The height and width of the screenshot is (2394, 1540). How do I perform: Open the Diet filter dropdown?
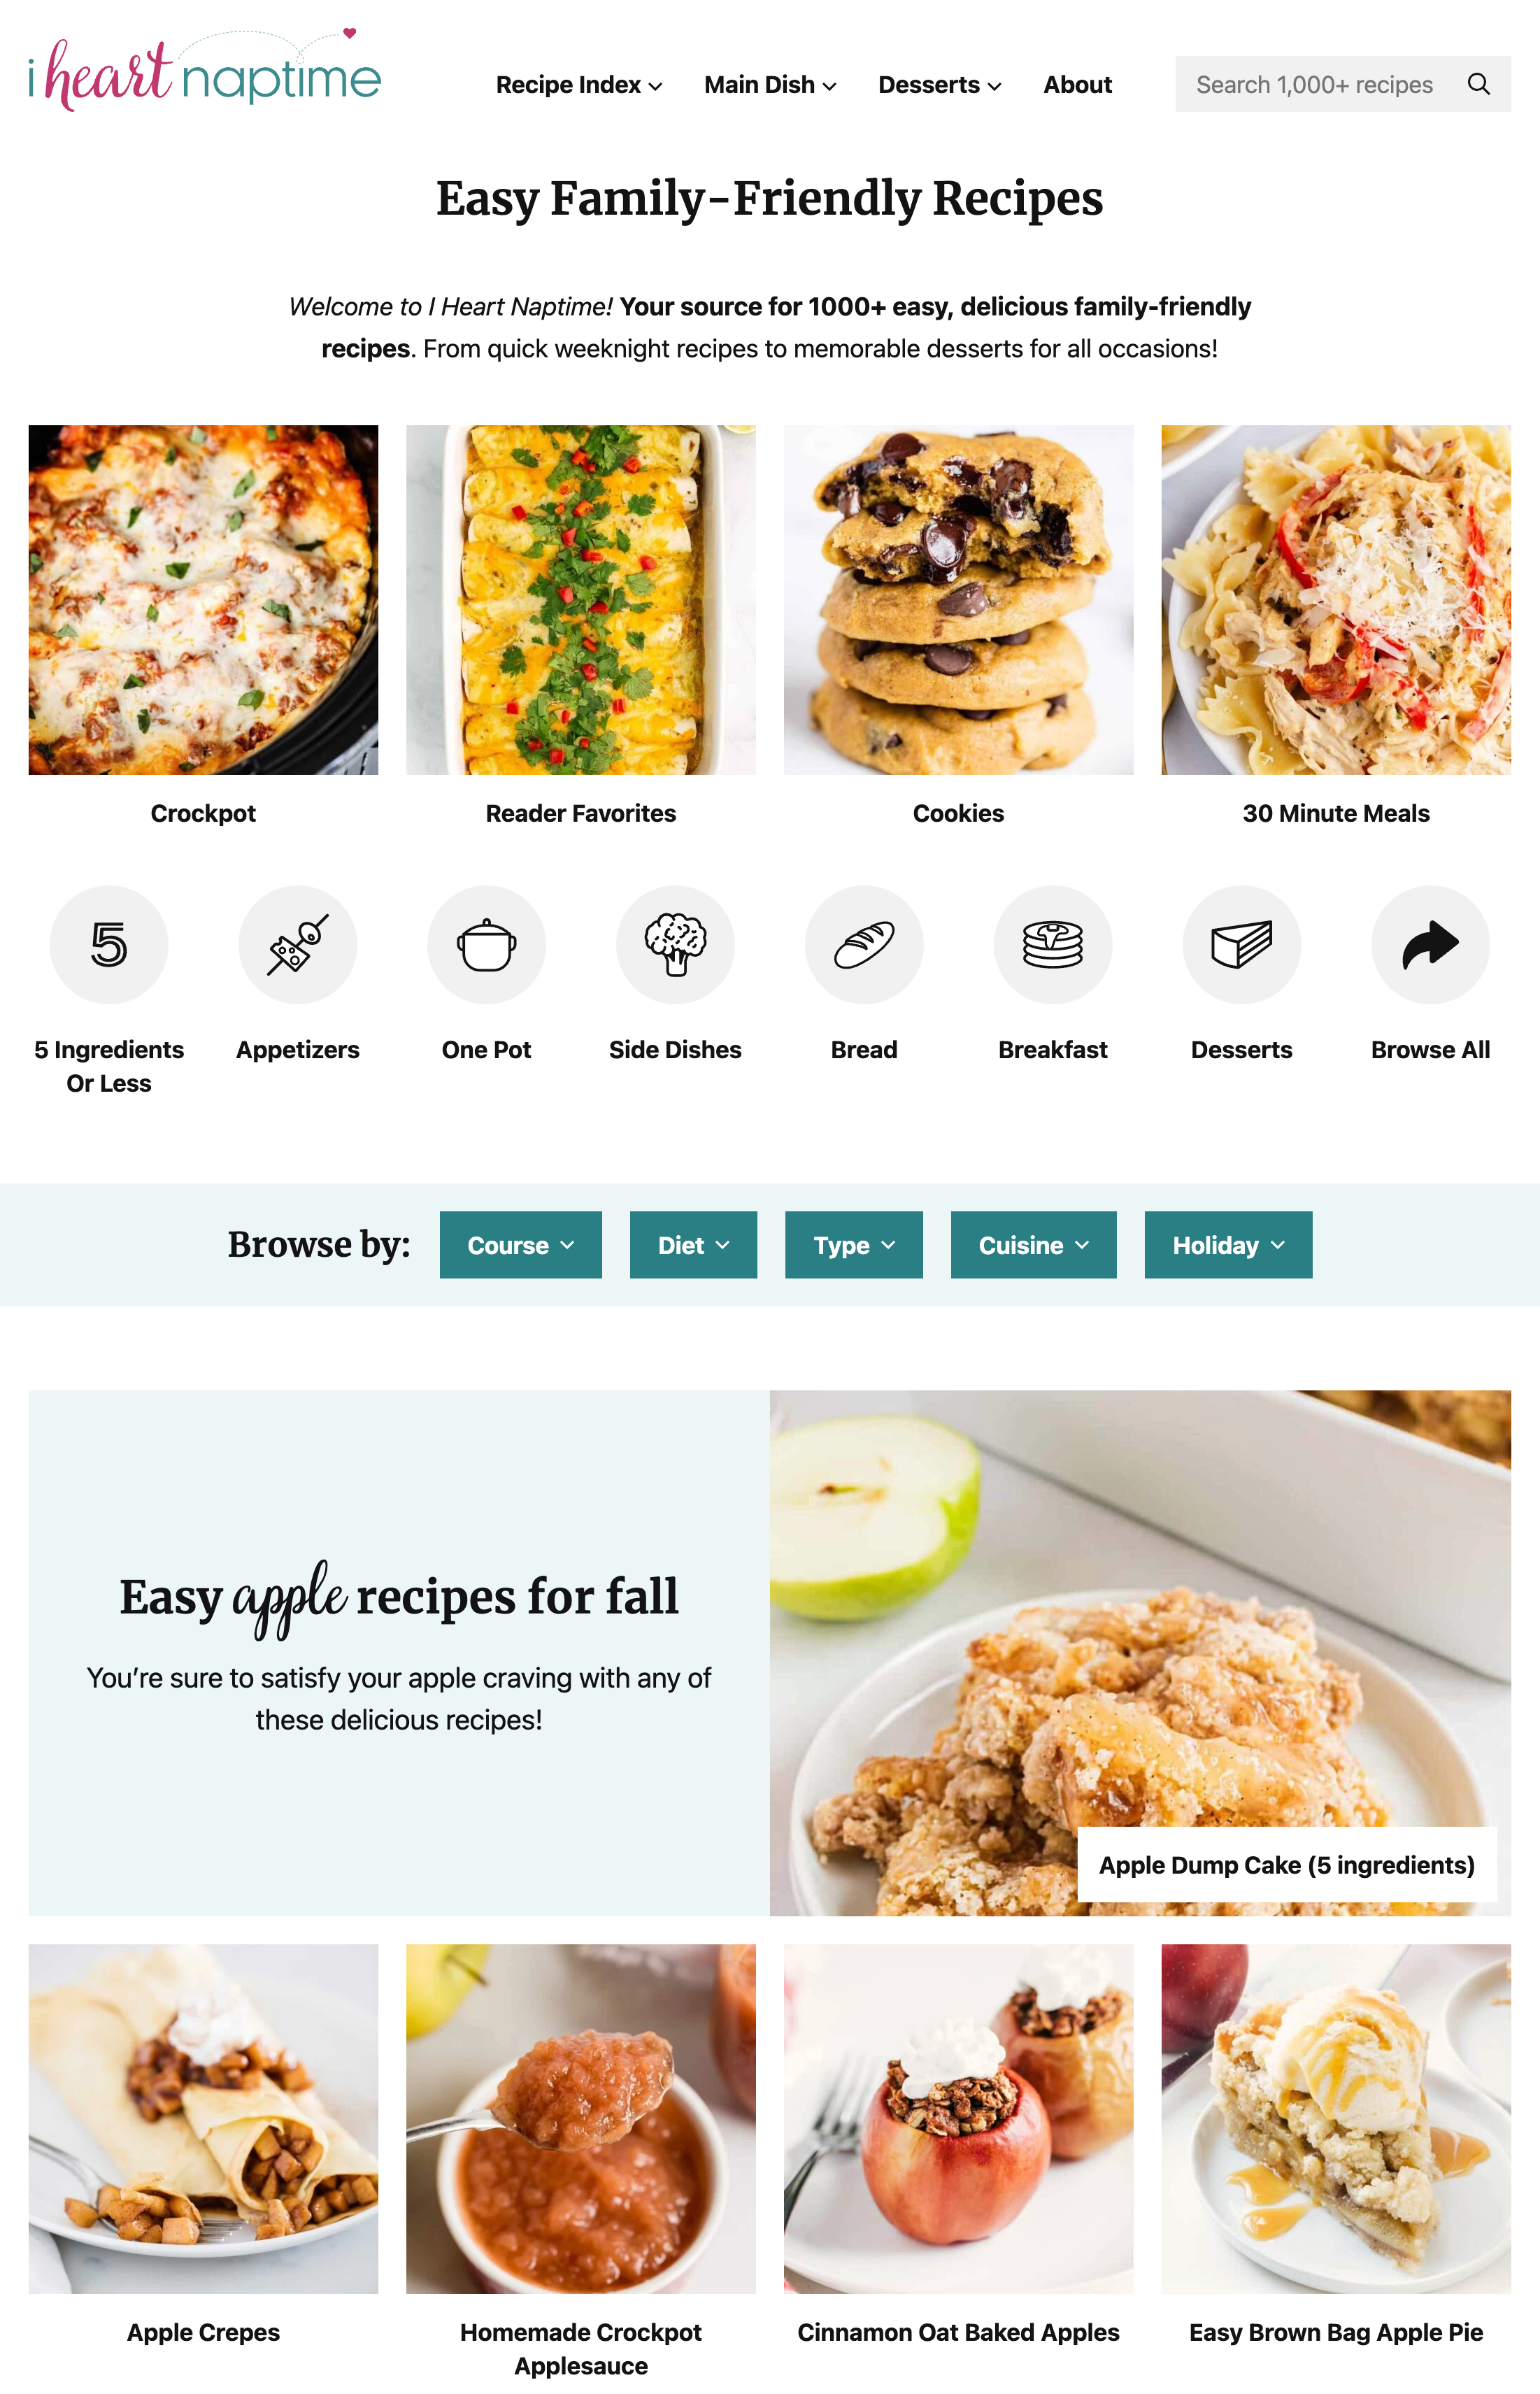(x=693, y=1244)
